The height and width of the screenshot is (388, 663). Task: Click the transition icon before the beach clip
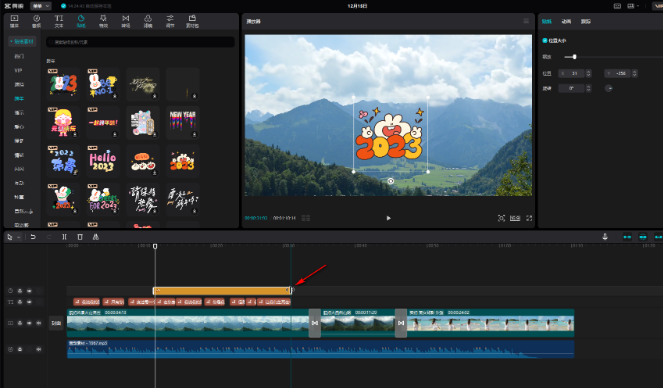401,323
